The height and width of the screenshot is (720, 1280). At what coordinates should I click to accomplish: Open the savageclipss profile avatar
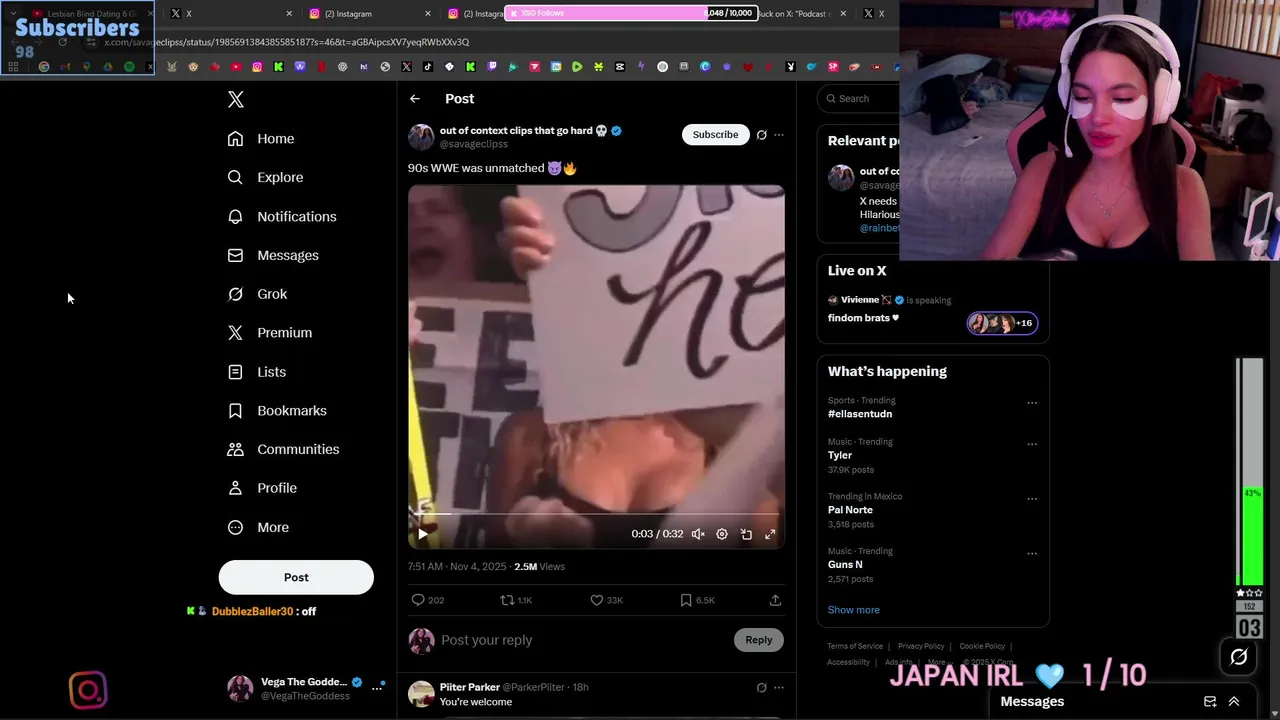click(421, 137)
